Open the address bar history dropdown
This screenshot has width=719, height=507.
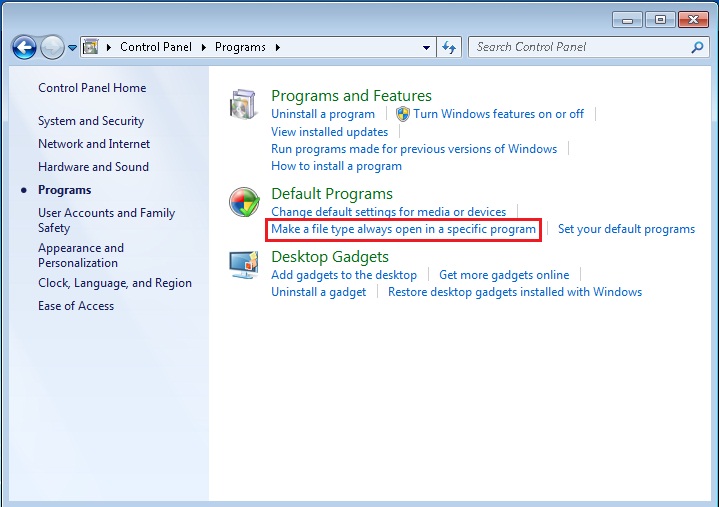(426, 47)
